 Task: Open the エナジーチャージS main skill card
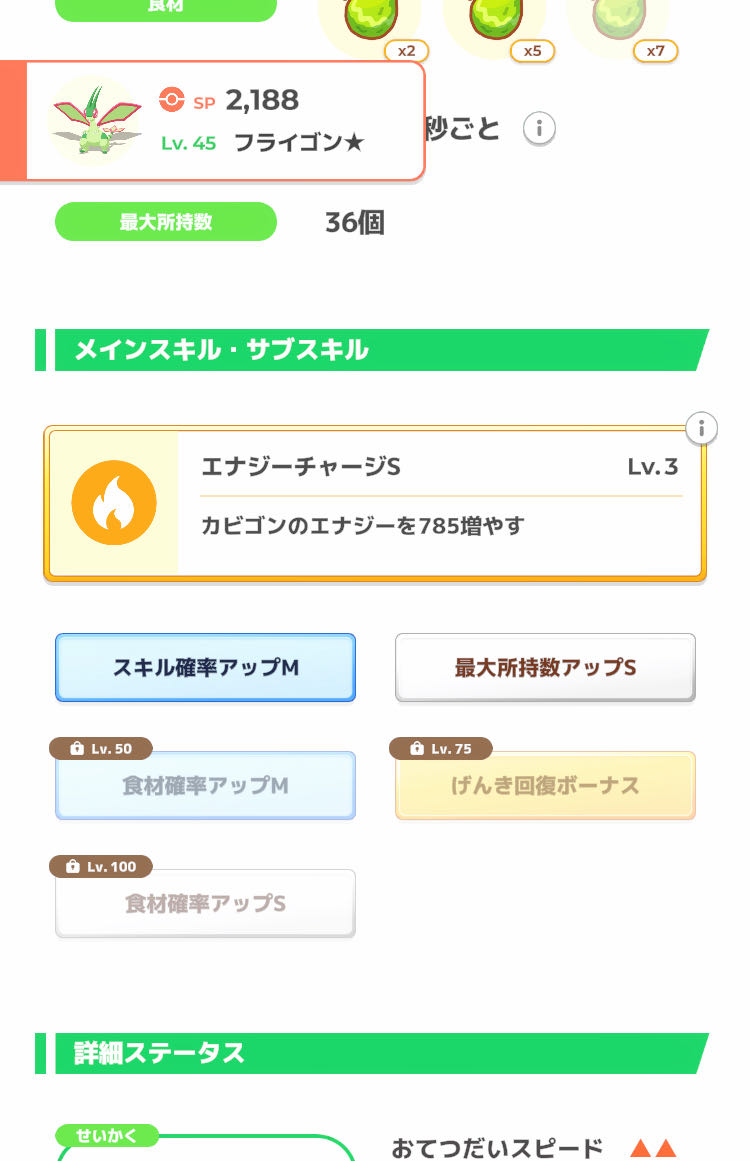(x=440, y=503)
